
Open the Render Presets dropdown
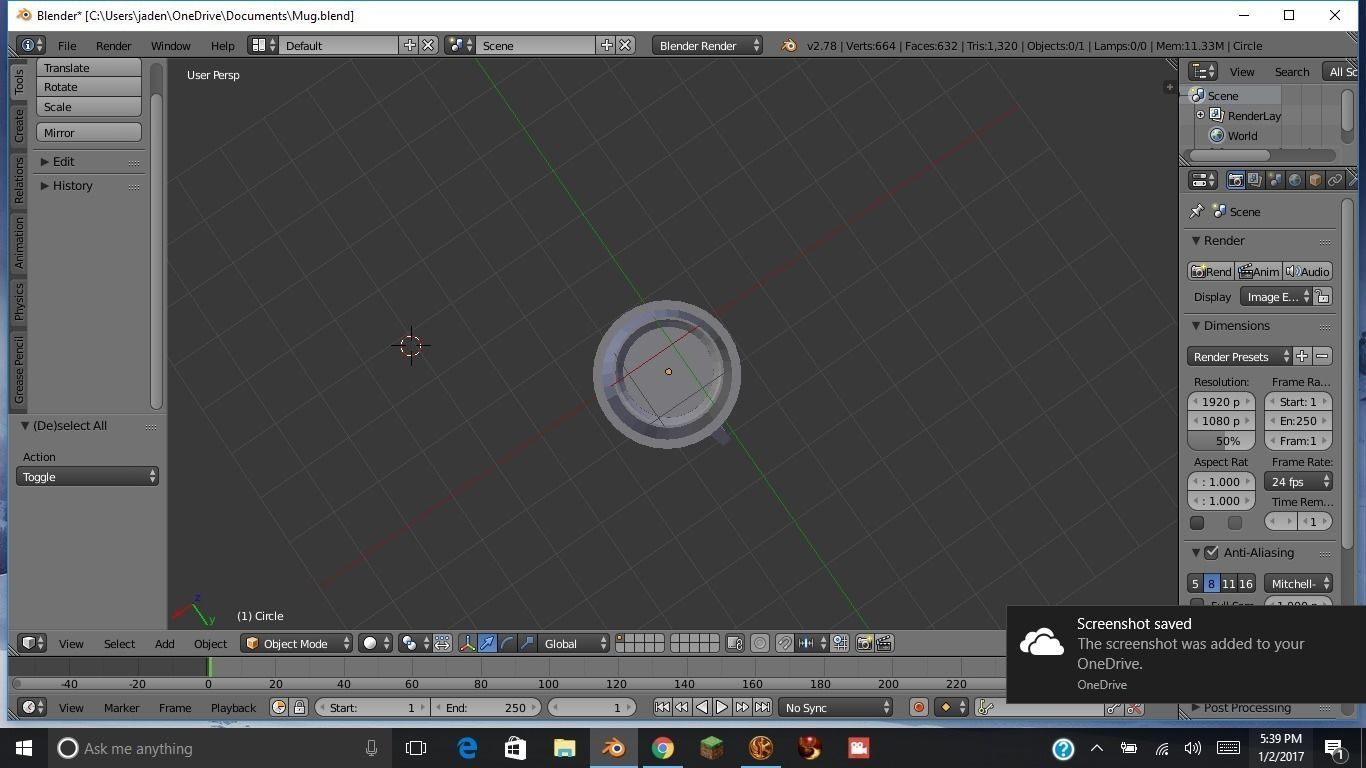click(x=1240, y=356)
